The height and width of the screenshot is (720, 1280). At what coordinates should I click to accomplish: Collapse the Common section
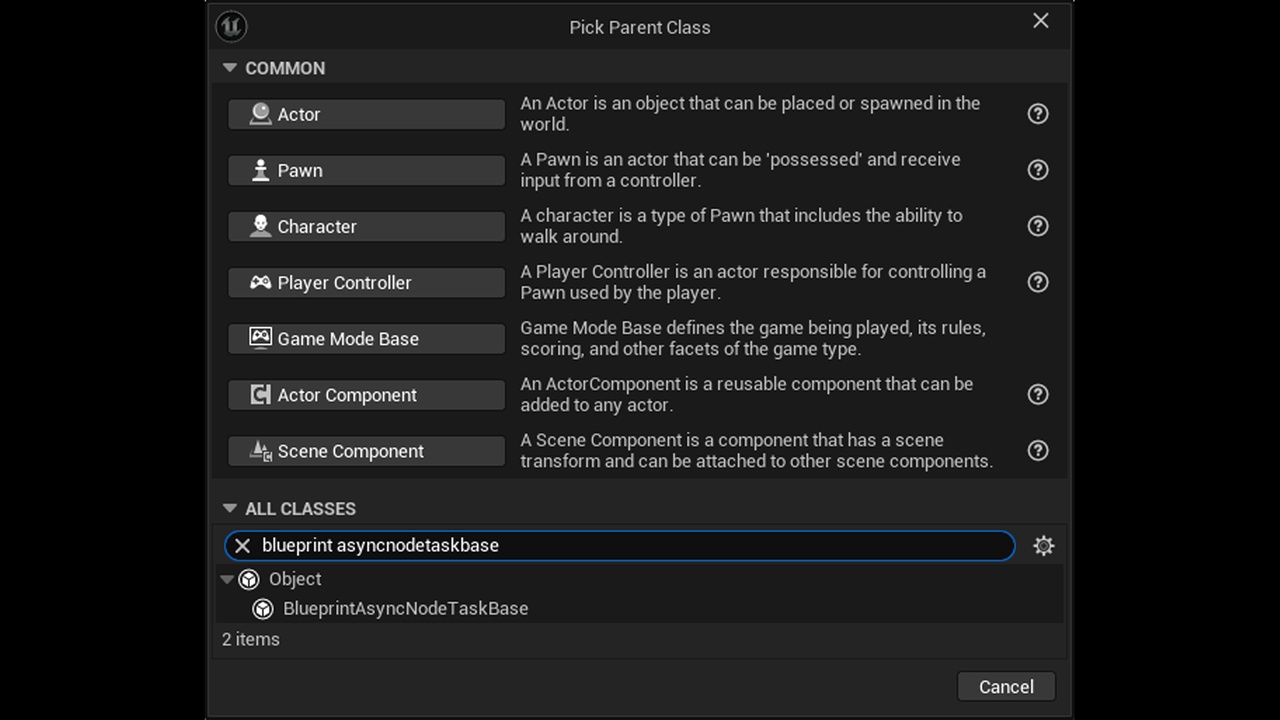pyautogui.click(x=230, y=68)
